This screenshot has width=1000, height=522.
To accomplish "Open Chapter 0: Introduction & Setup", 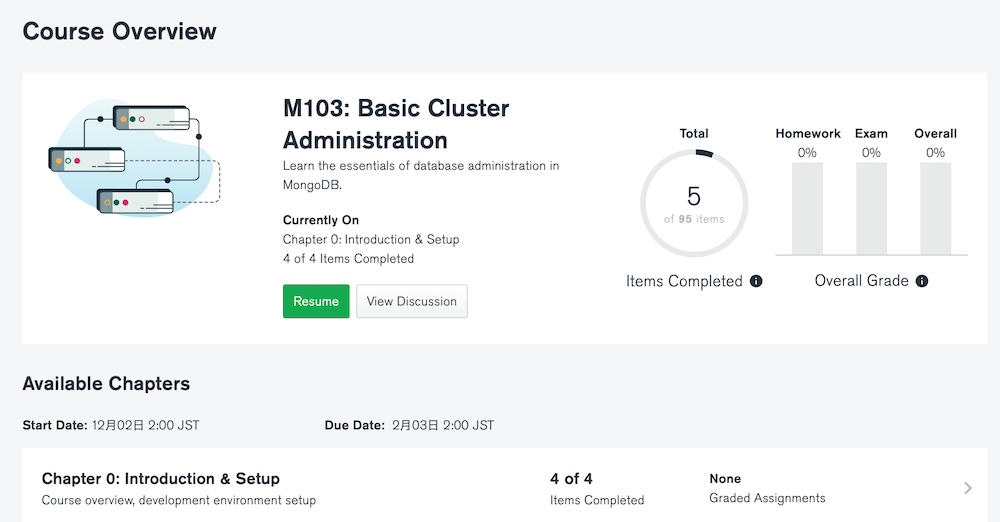I will (161, 479).
